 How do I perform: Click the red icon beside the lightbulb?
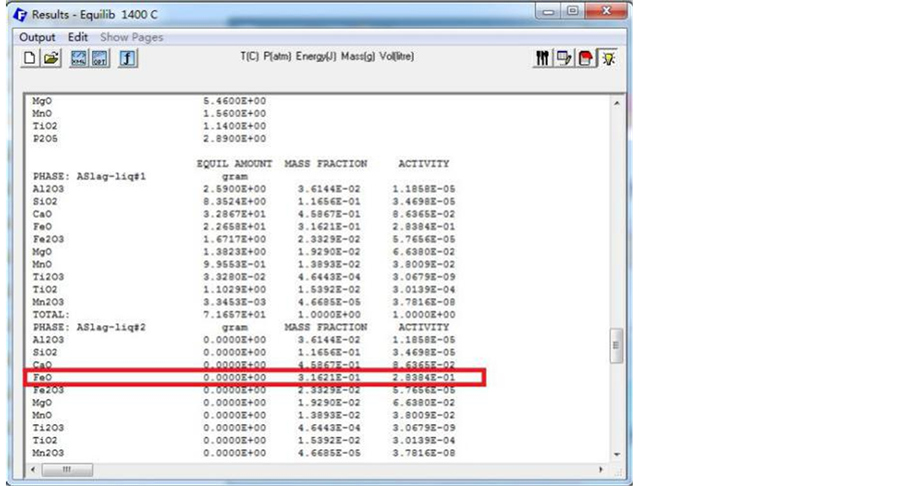click(586, 59)
